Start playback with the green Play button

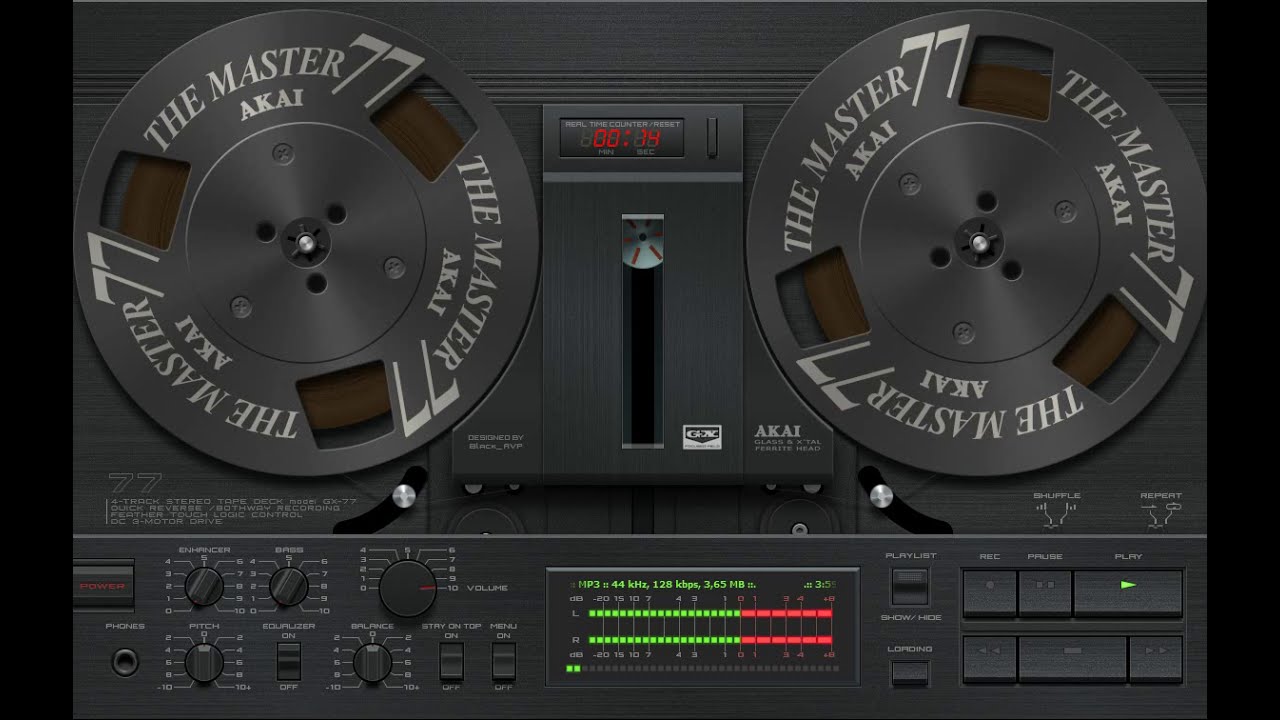pyautogui.click(x=1128, y=592)
